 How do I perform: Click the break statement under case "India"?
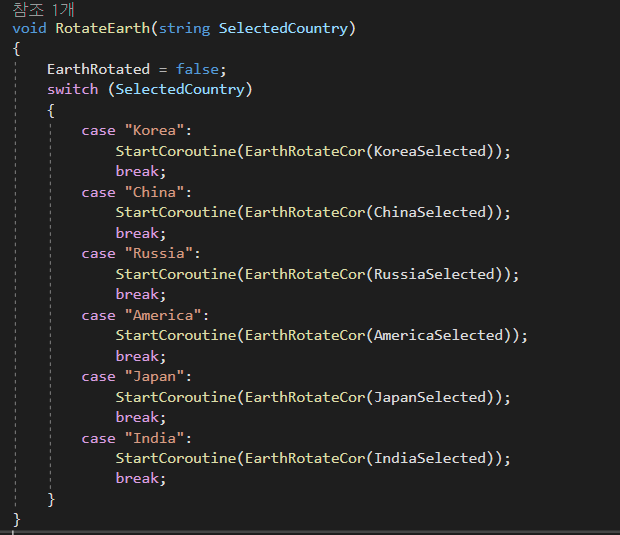141,478
